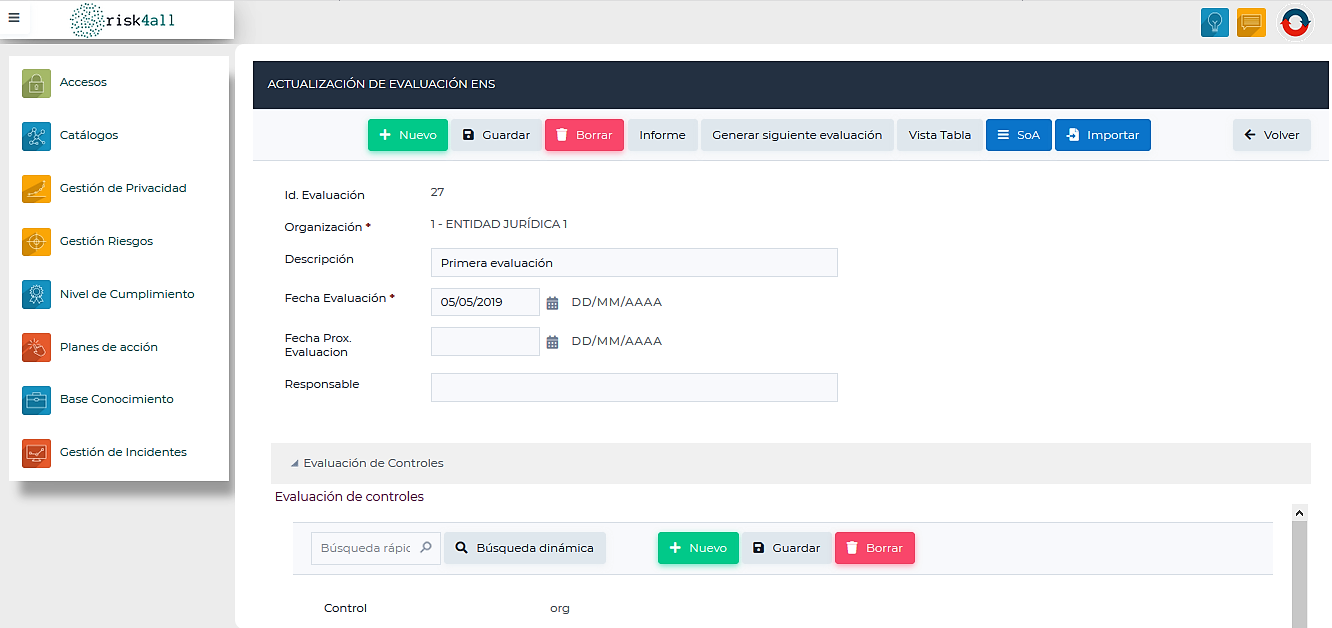This screenshot has width=1332, height=628.
Task: Click magnifier icon in quick search box
Action: coord(426,548)
